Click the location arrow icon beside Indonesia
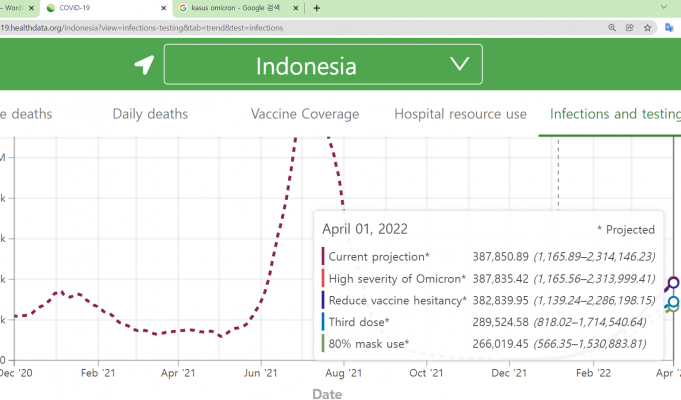This screenshot has height=400, width=681. [145, 65]
